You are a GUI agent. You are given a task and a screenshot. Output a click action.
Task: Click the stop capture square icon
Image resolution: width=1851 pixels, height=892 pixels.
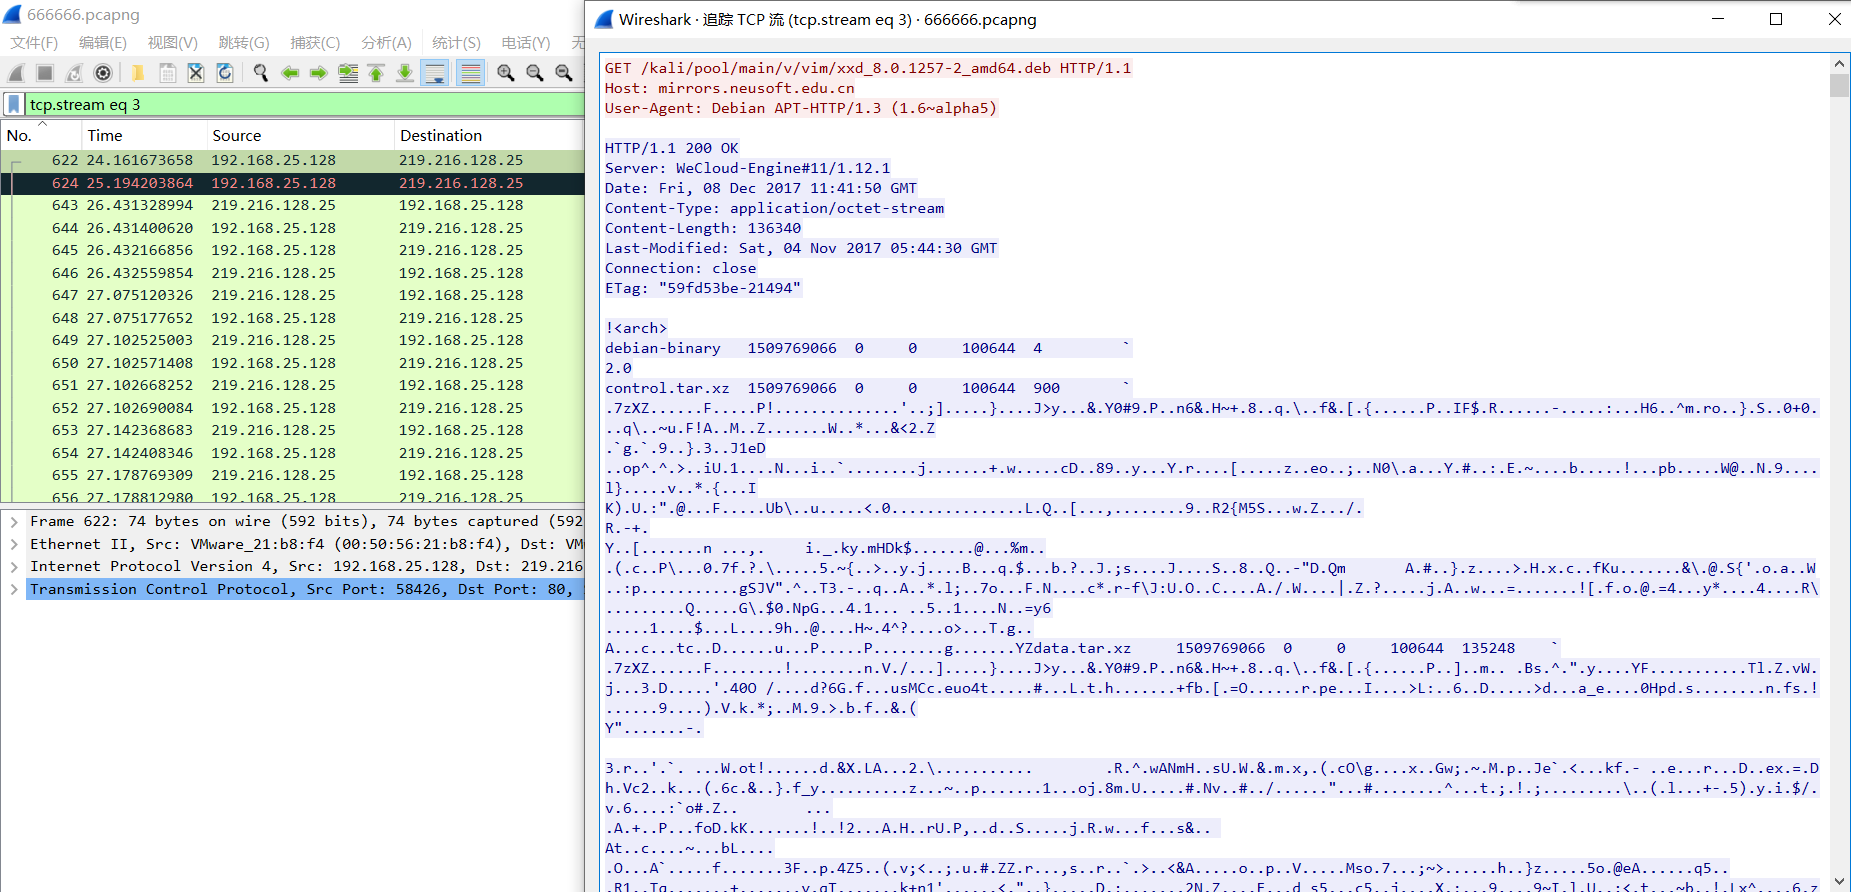point(45,73)
